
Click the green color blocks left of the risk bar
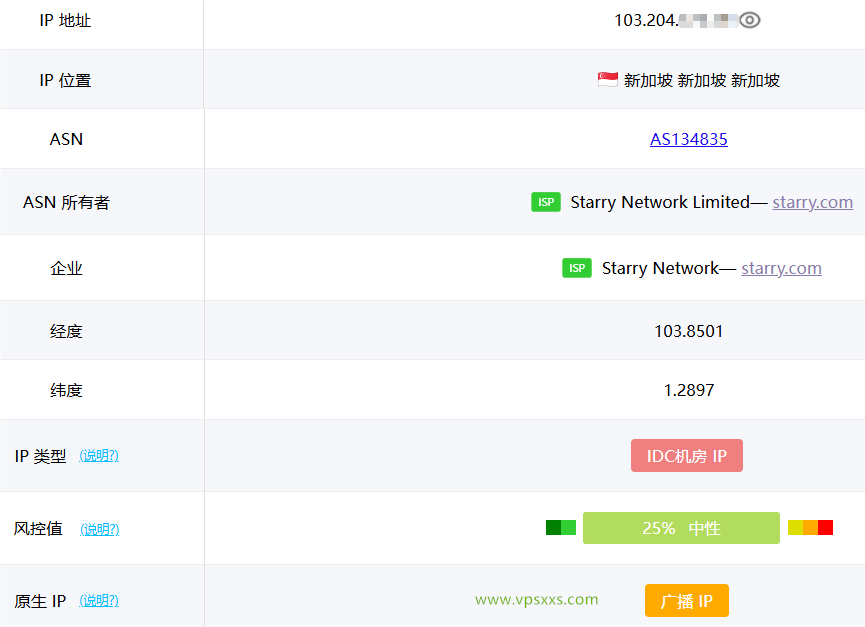tap(560, 527)
